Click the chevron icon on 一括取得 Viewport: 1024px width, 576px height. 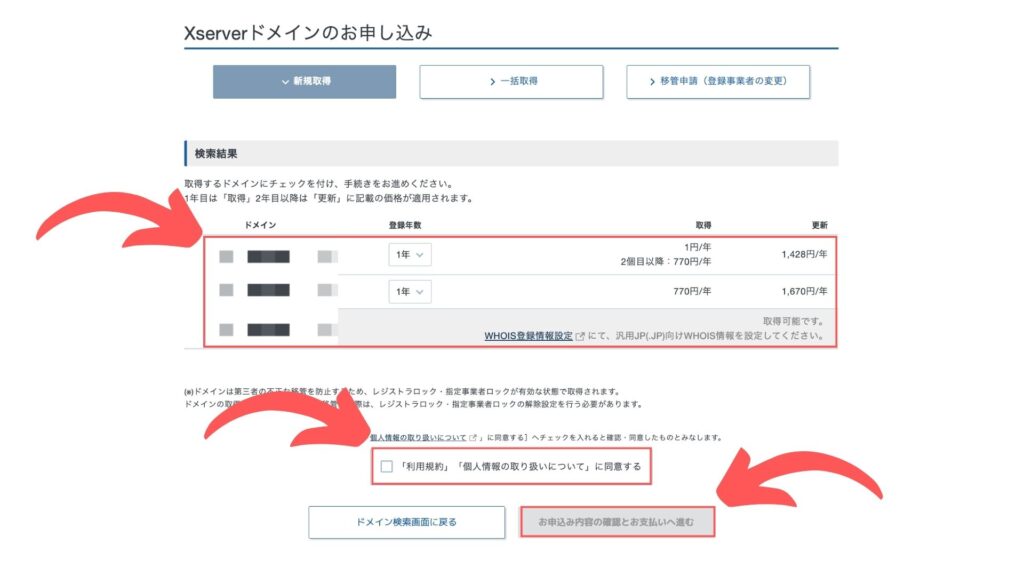pyautogui.click(x=492, y=82)
